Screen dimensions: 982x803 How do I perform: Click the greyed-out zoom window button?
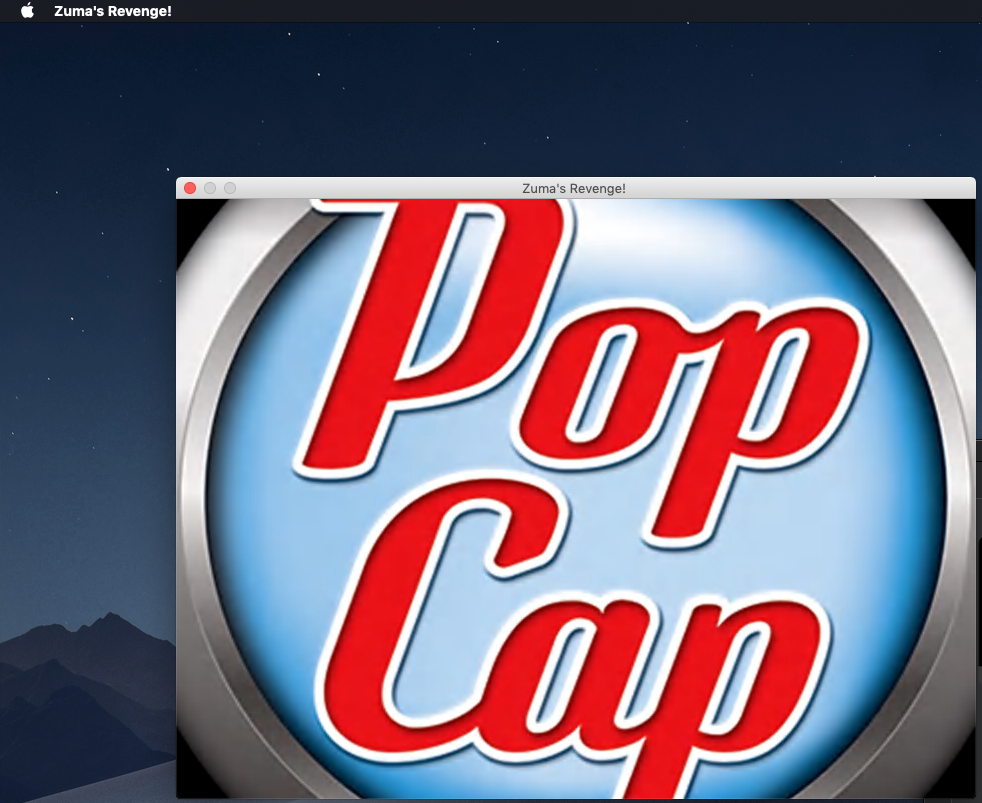[x=230, y=188]
